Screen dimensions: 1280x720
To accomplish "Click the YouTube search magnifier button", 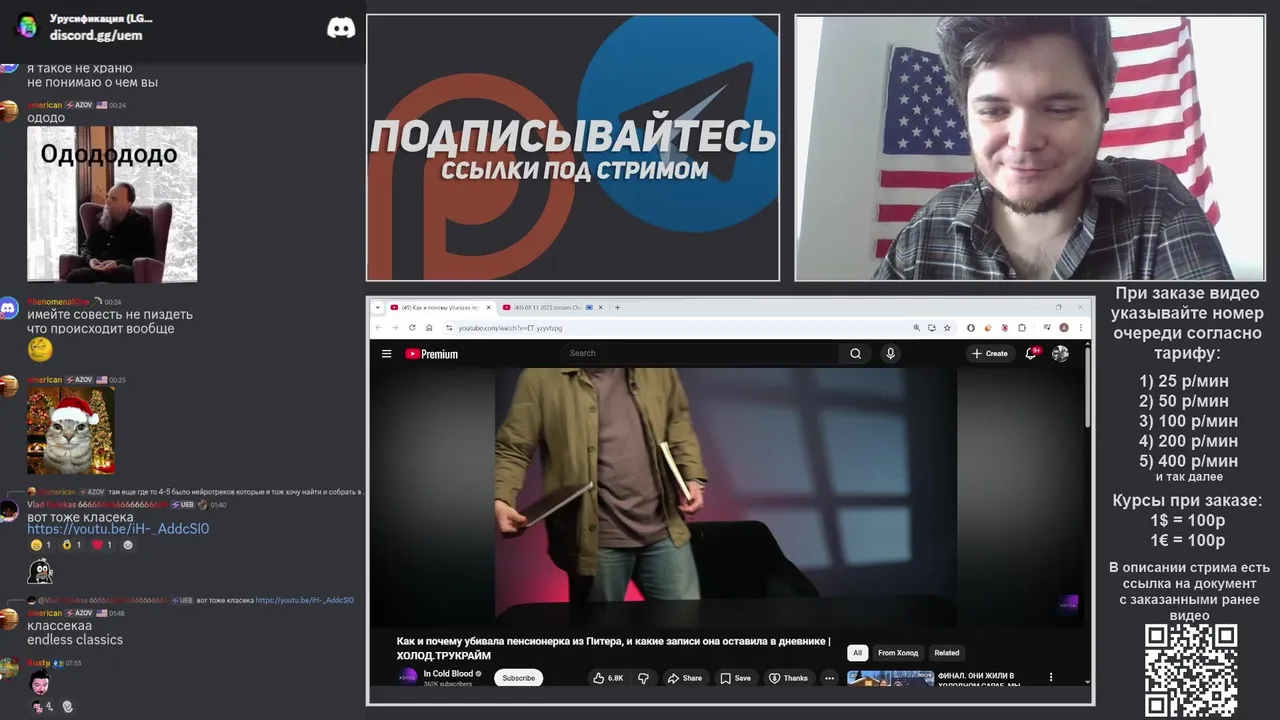I will coord(855,353).
